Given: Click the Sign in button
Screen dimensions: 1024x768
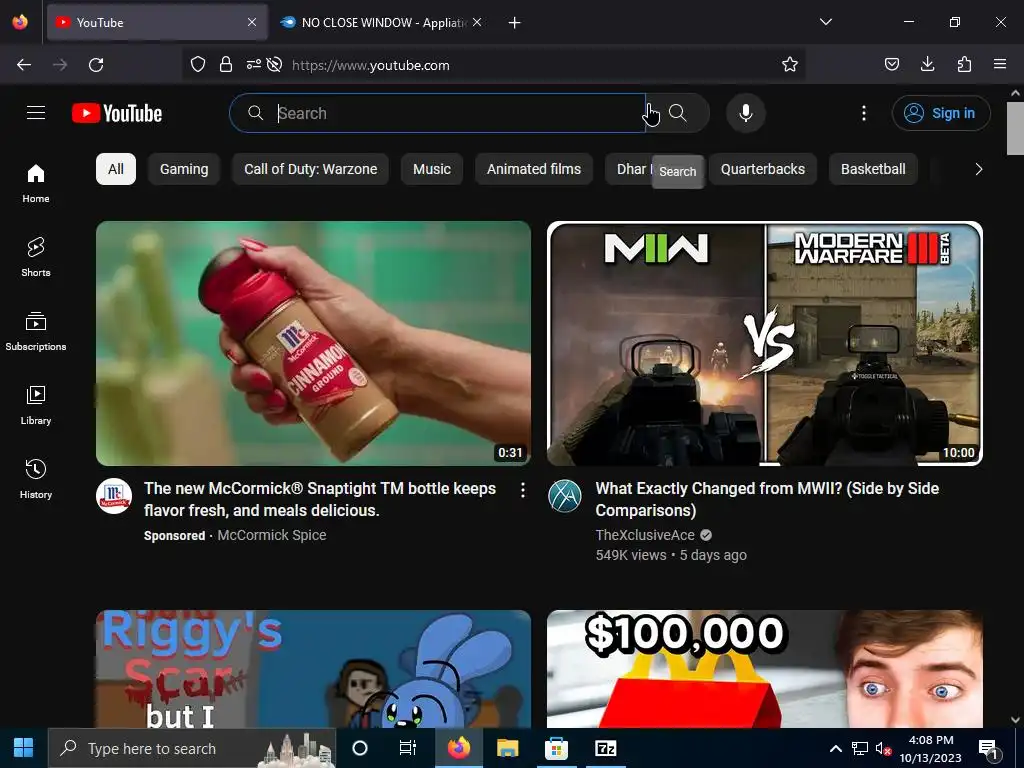Looking at the screenshot, I should [x=940, y=113].
